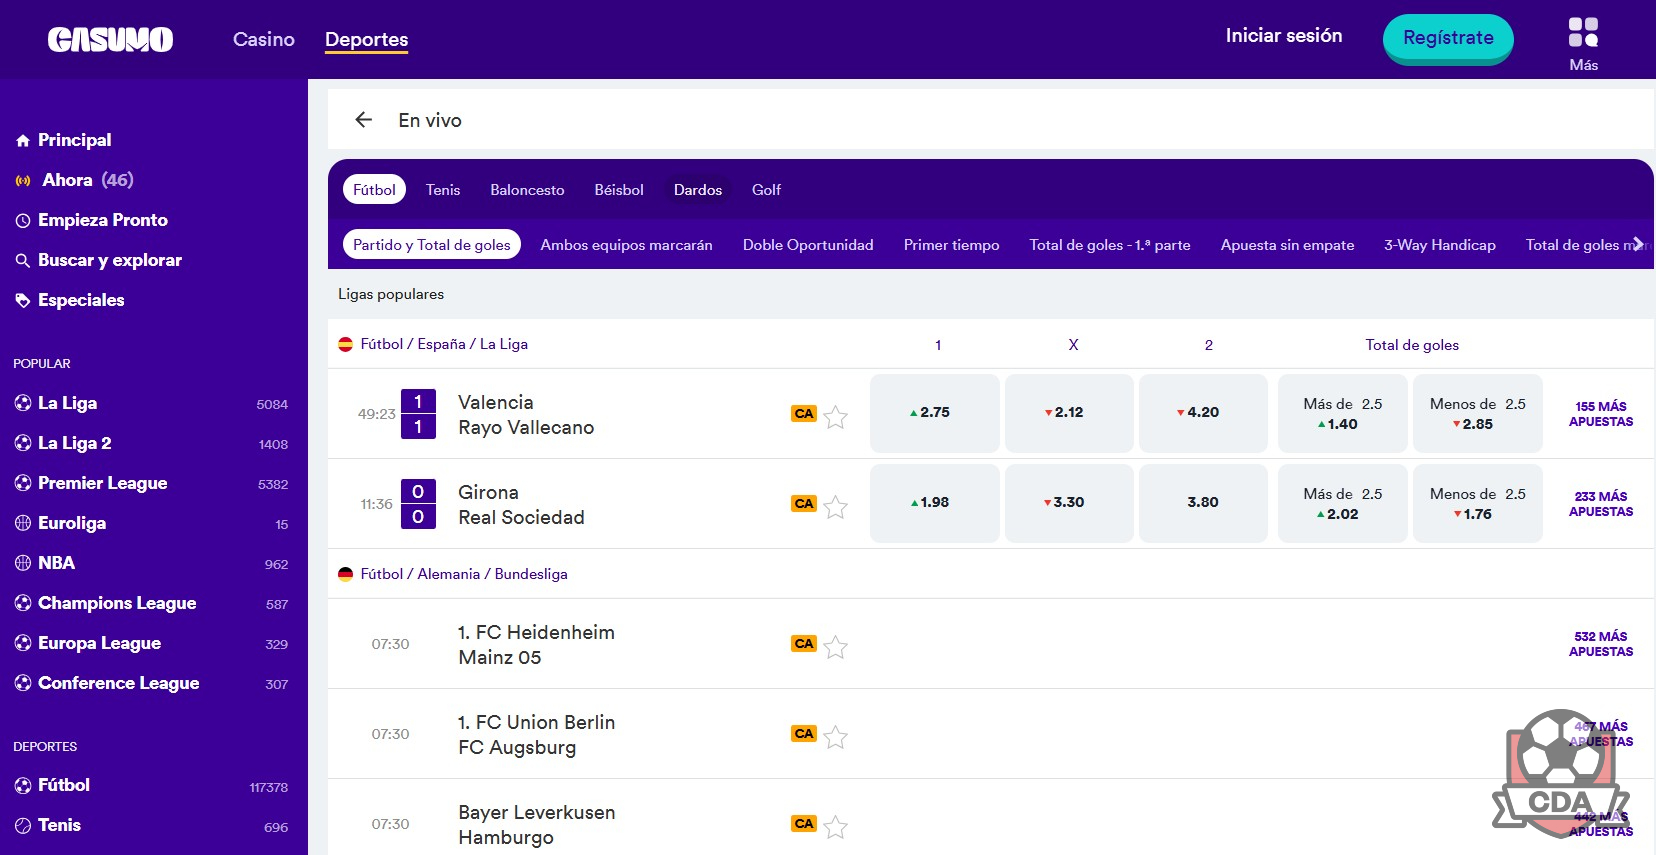Choose Apuesta sin empate market

(1287, 244)
